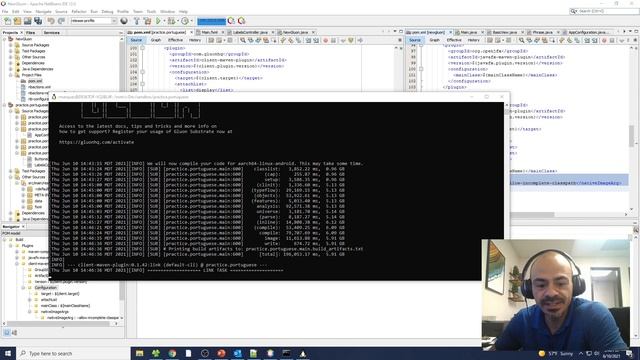640x360 pixels.
Task: Click the Profile Project clock icon
Action: [185, 21]
